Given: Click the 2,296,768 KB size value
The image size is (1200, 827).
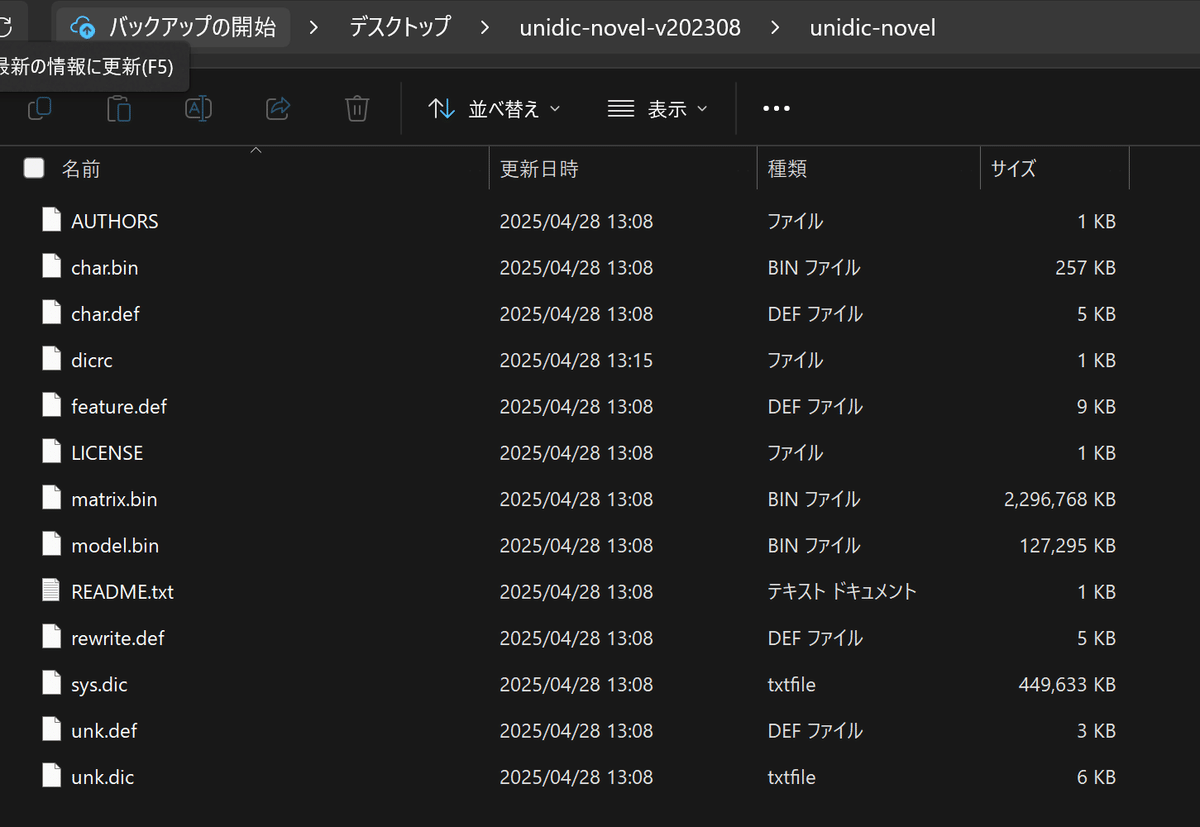Looking at the screenshot, I should [1060, 499].
